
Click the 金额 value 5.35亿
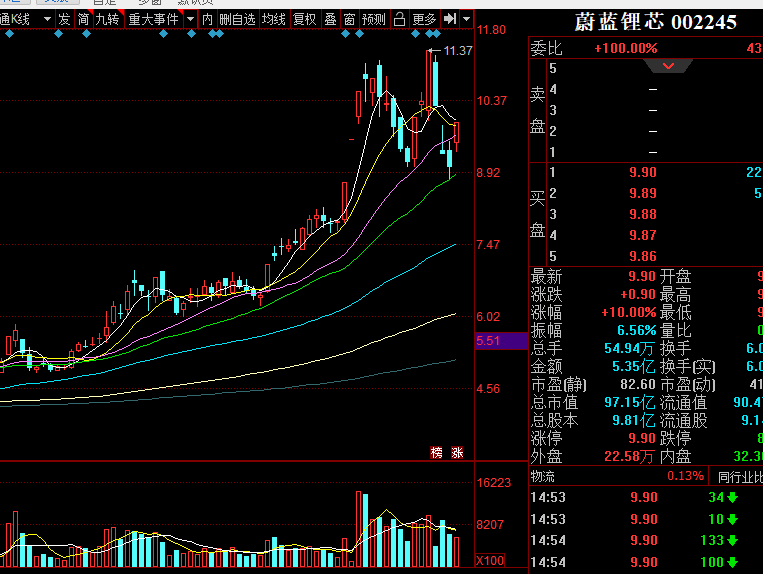click(x=634, y=366)
